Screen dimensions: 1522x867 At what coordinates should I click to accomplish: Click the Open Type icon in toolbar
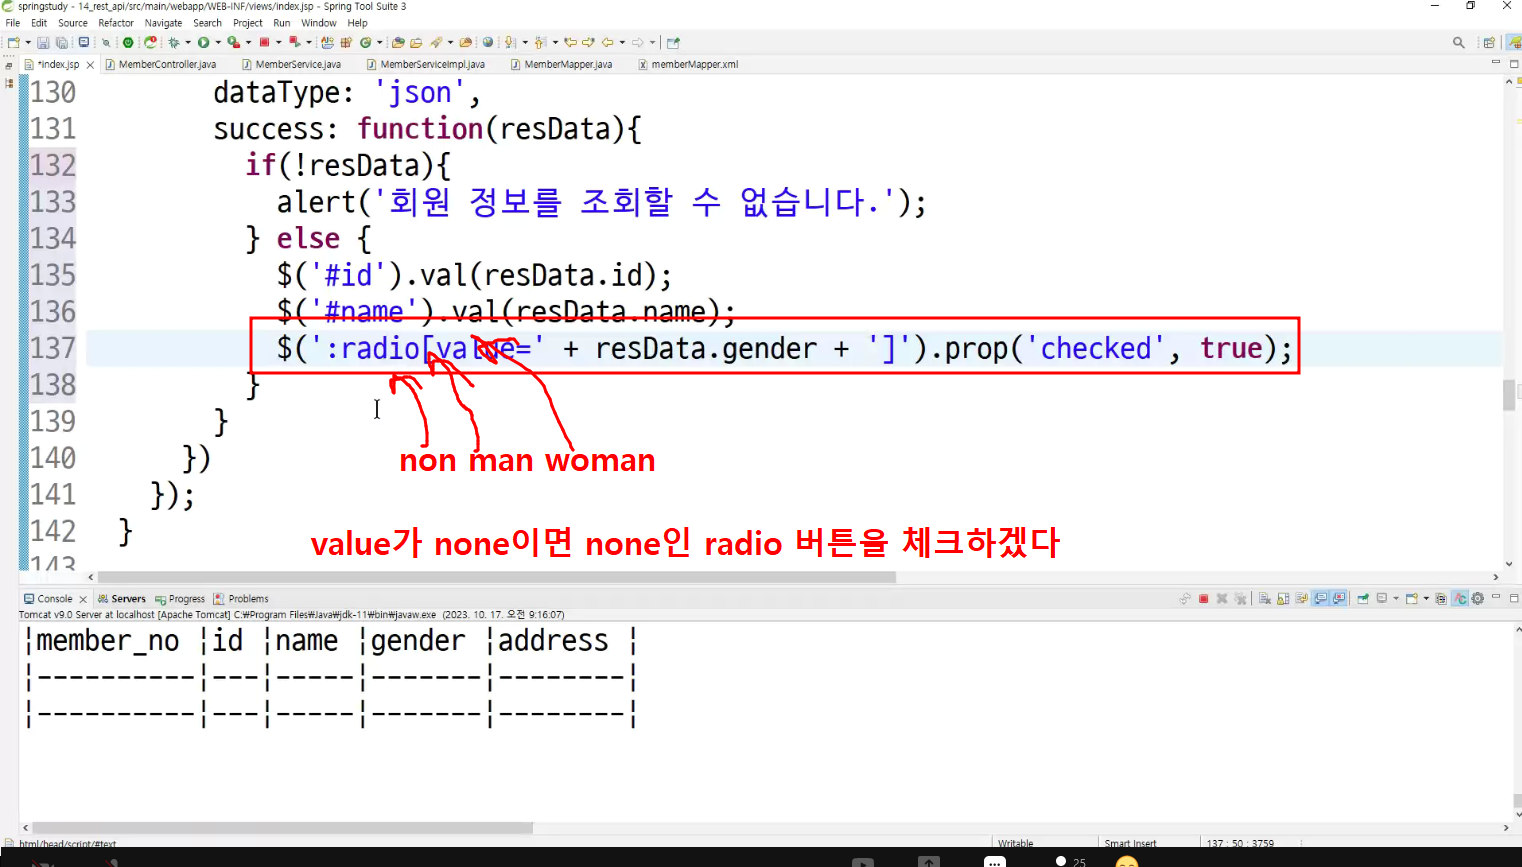pyautogui.click(x=398, y=42)
